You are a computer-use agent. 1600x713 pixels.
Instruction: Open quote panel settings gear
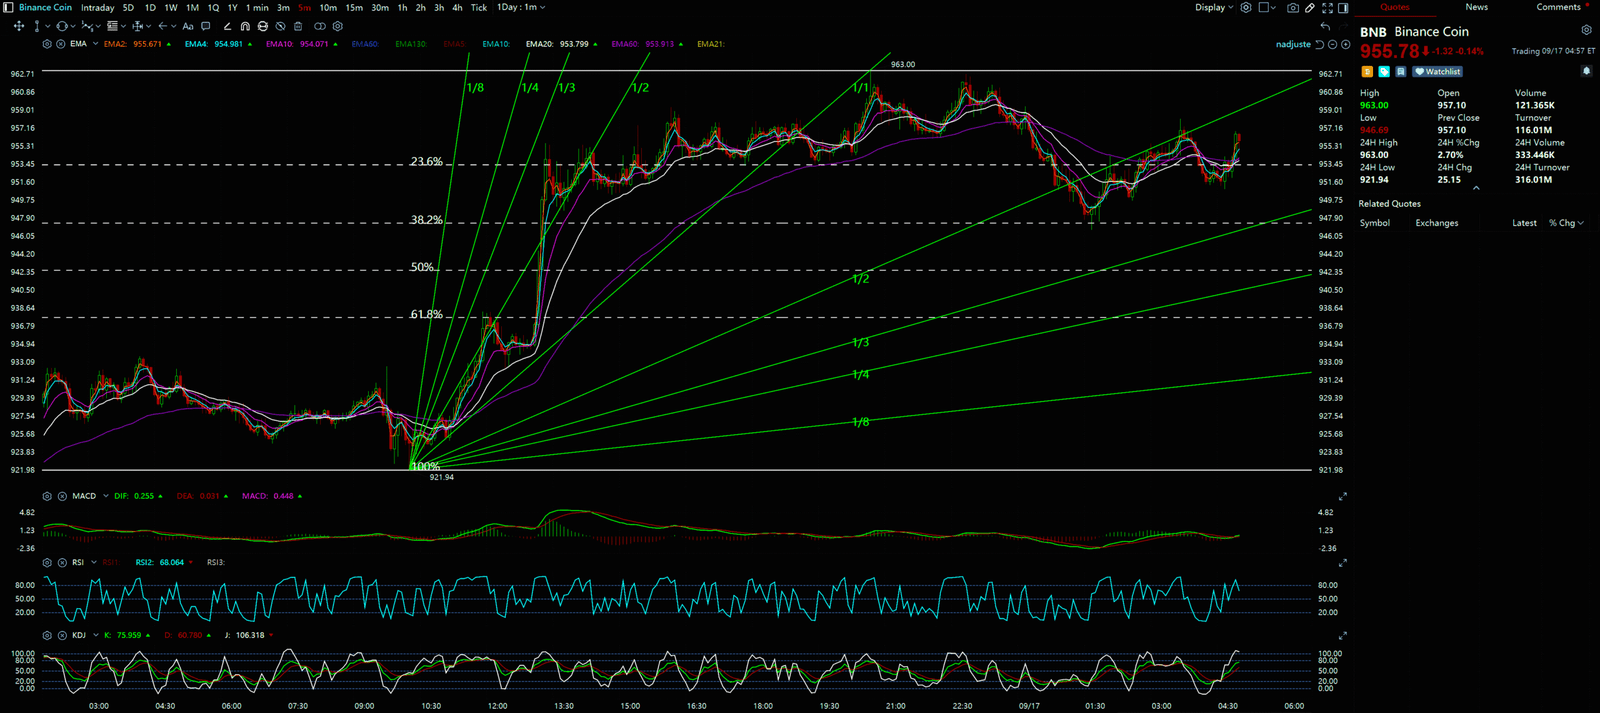coord(1586,30)
